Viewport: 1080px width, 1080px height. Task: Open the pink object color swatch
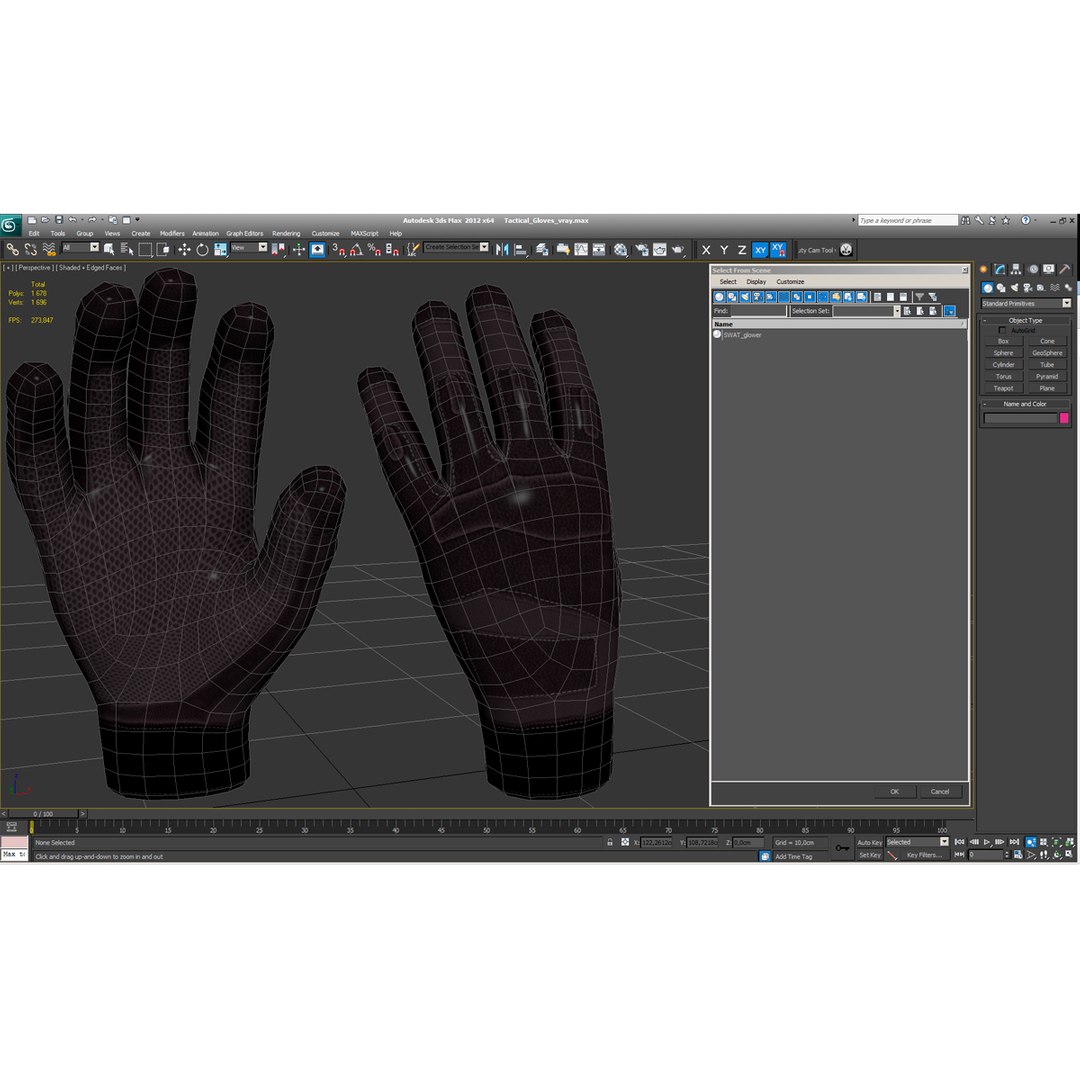click(1064, 418)
